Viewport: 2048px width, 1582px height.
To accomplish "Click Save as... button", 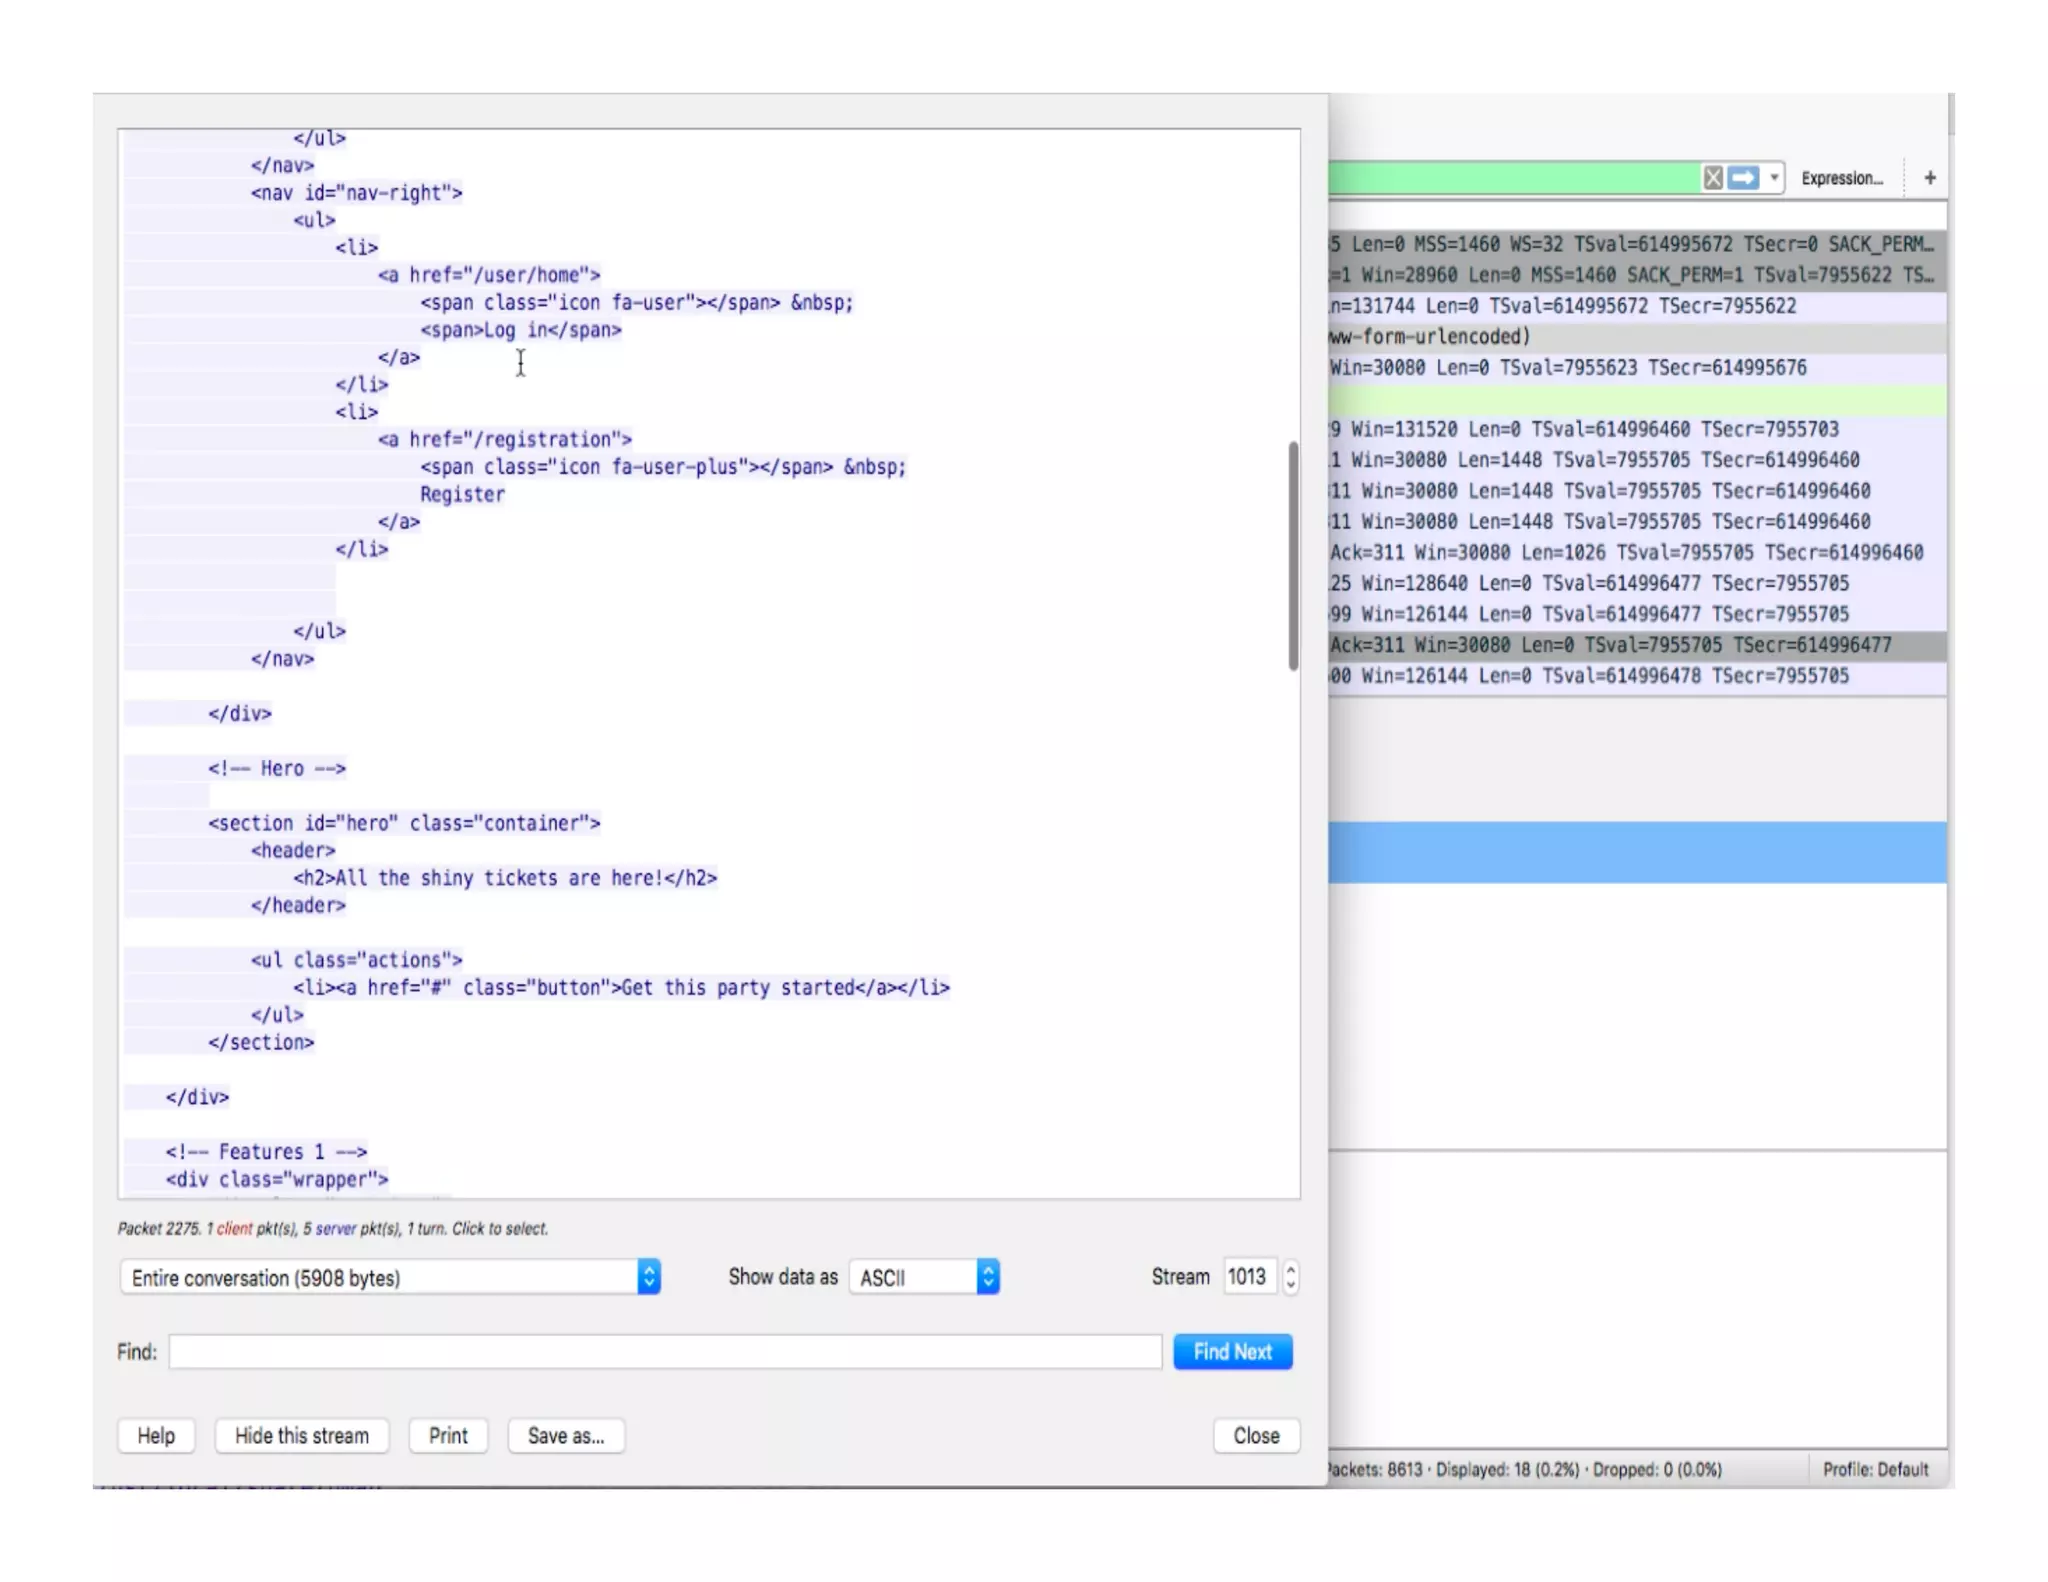I will tap(566, 1436).
